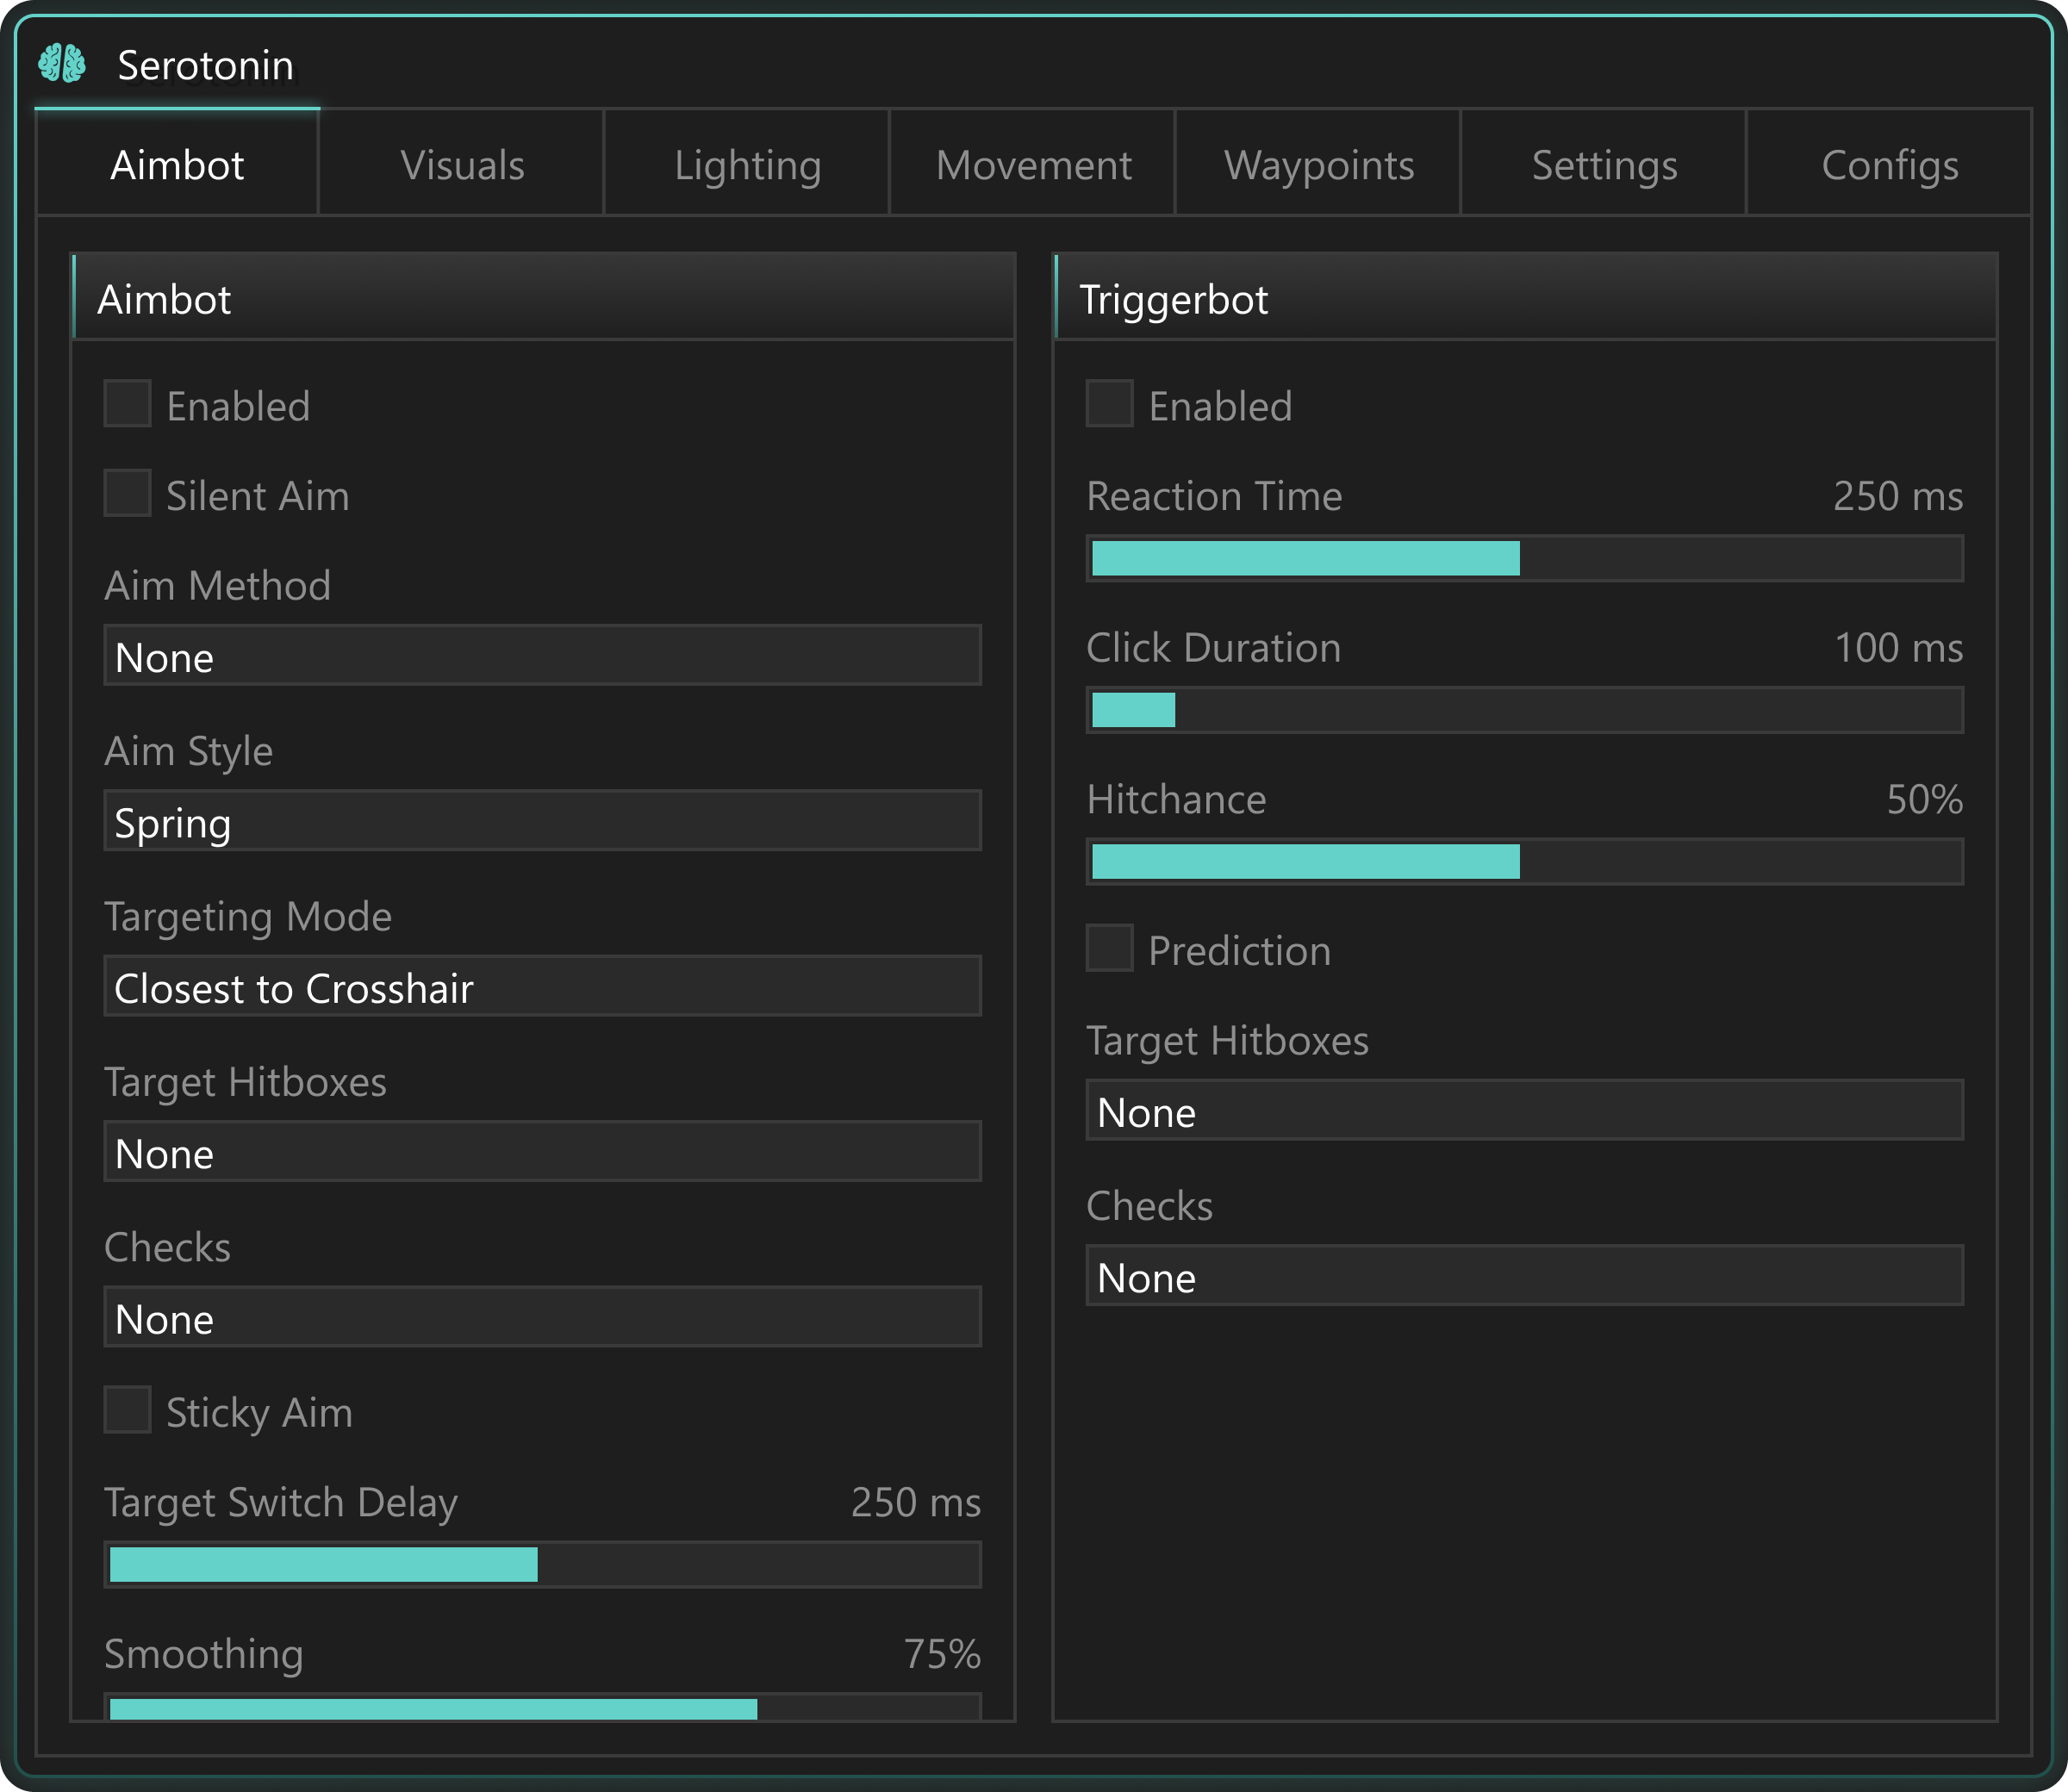
Task: Open the Visuals tab
Action: [462, 164]
